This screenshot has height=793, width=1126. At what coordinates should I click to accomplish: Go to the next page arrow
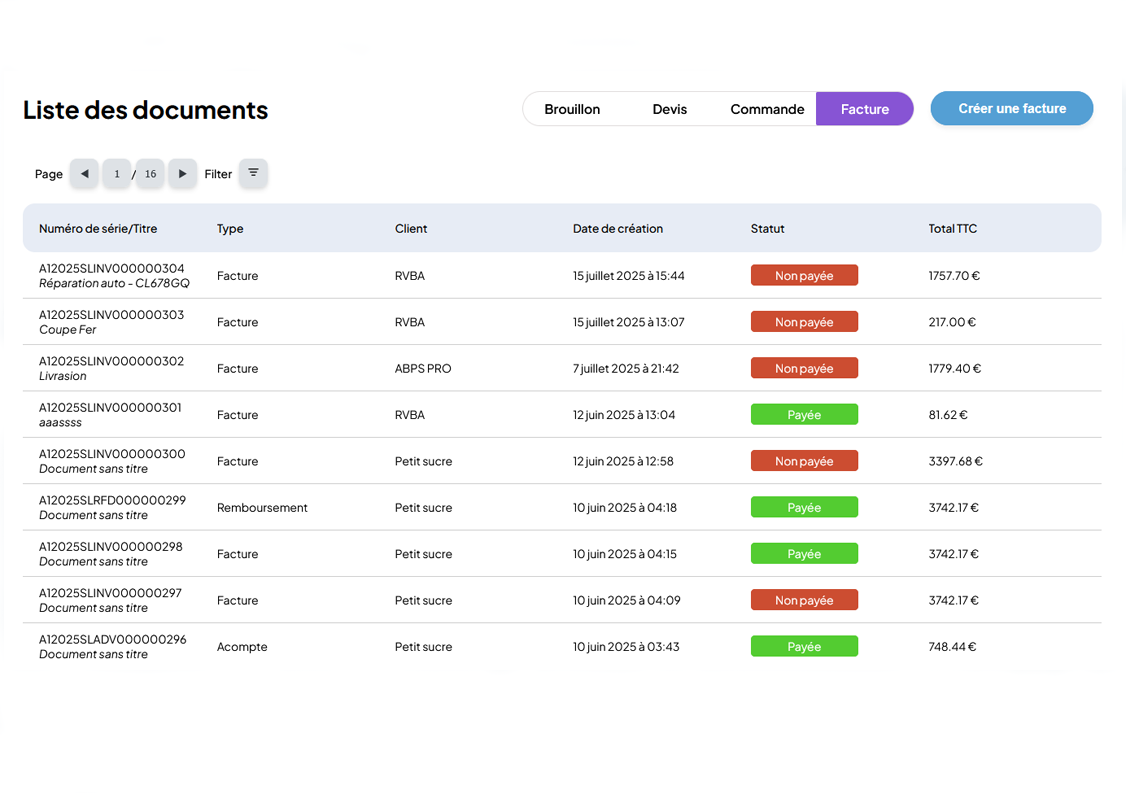[x=182, y=174]
